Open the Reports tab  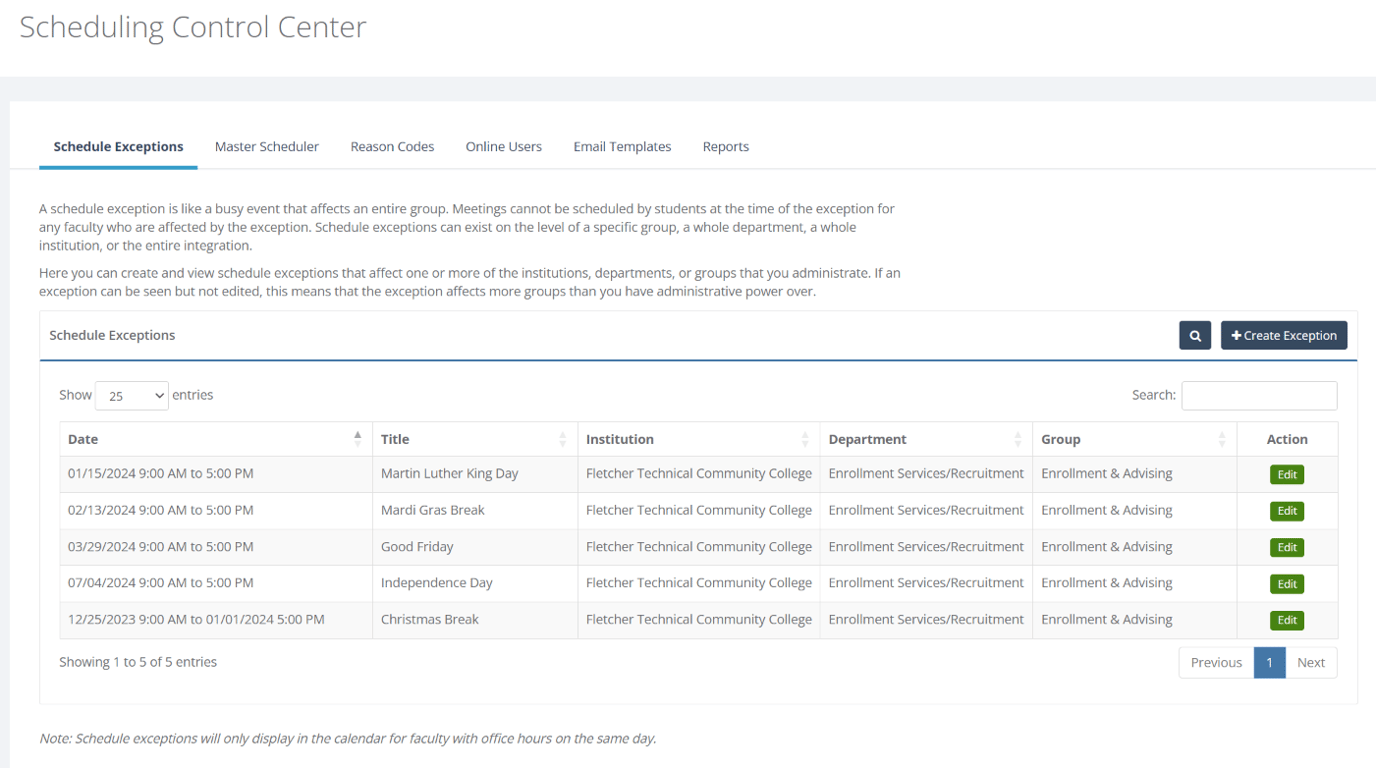[x=725, y=146]
